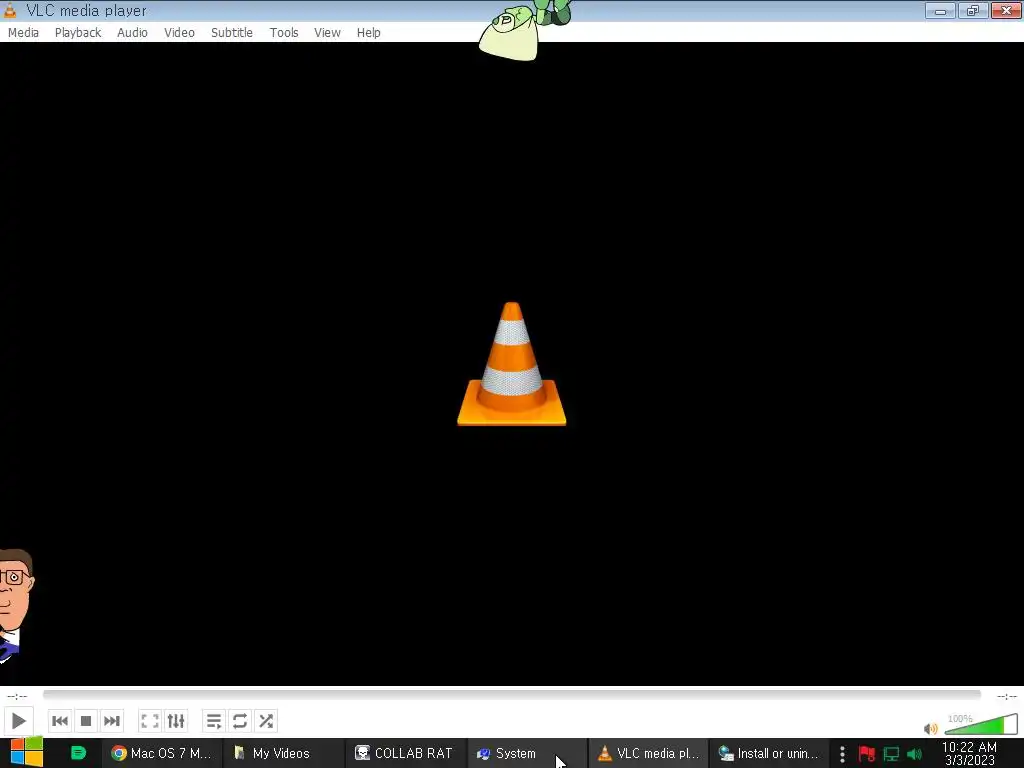Skip to next media track

click(112, 721)
